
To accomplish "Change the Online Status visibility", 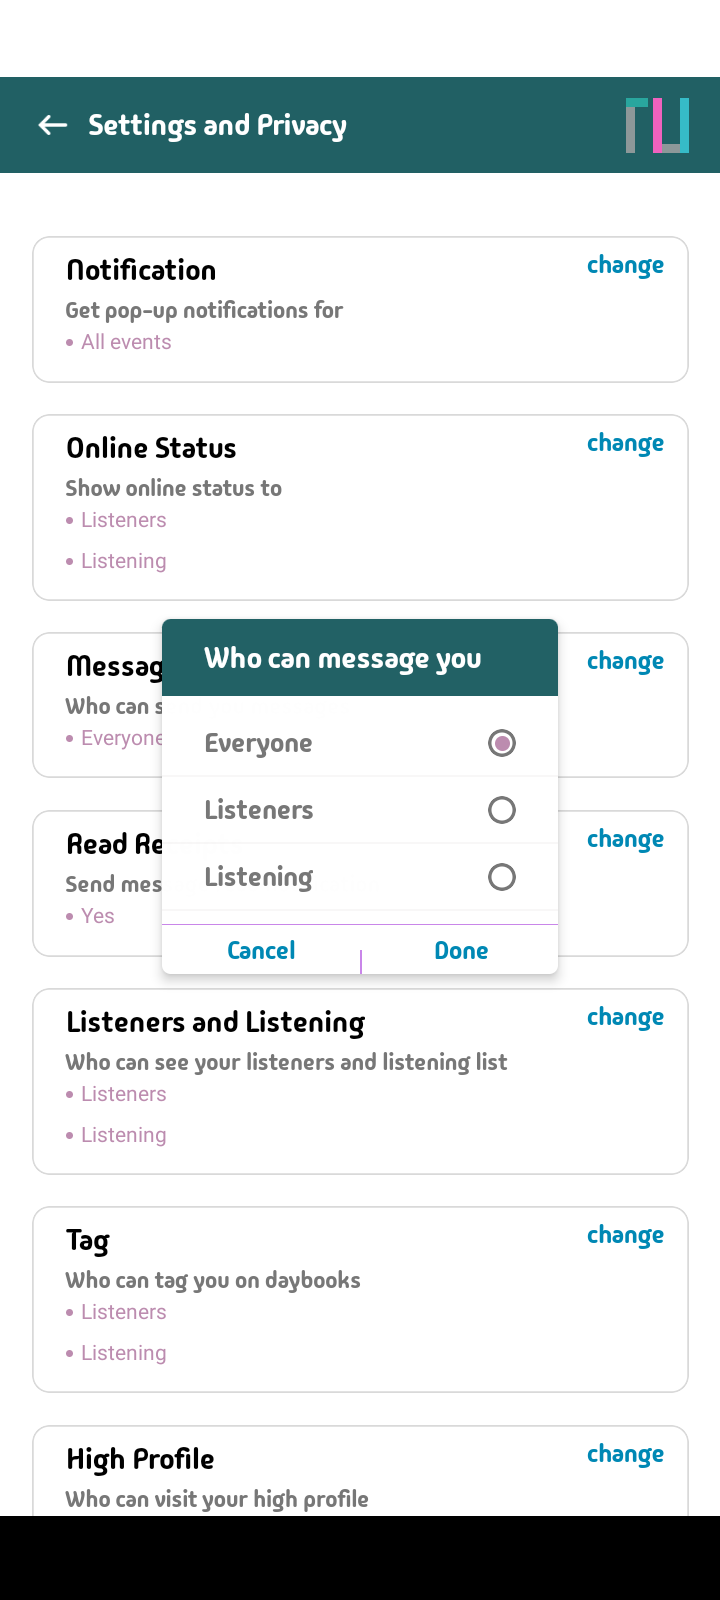I will (625, 443).
